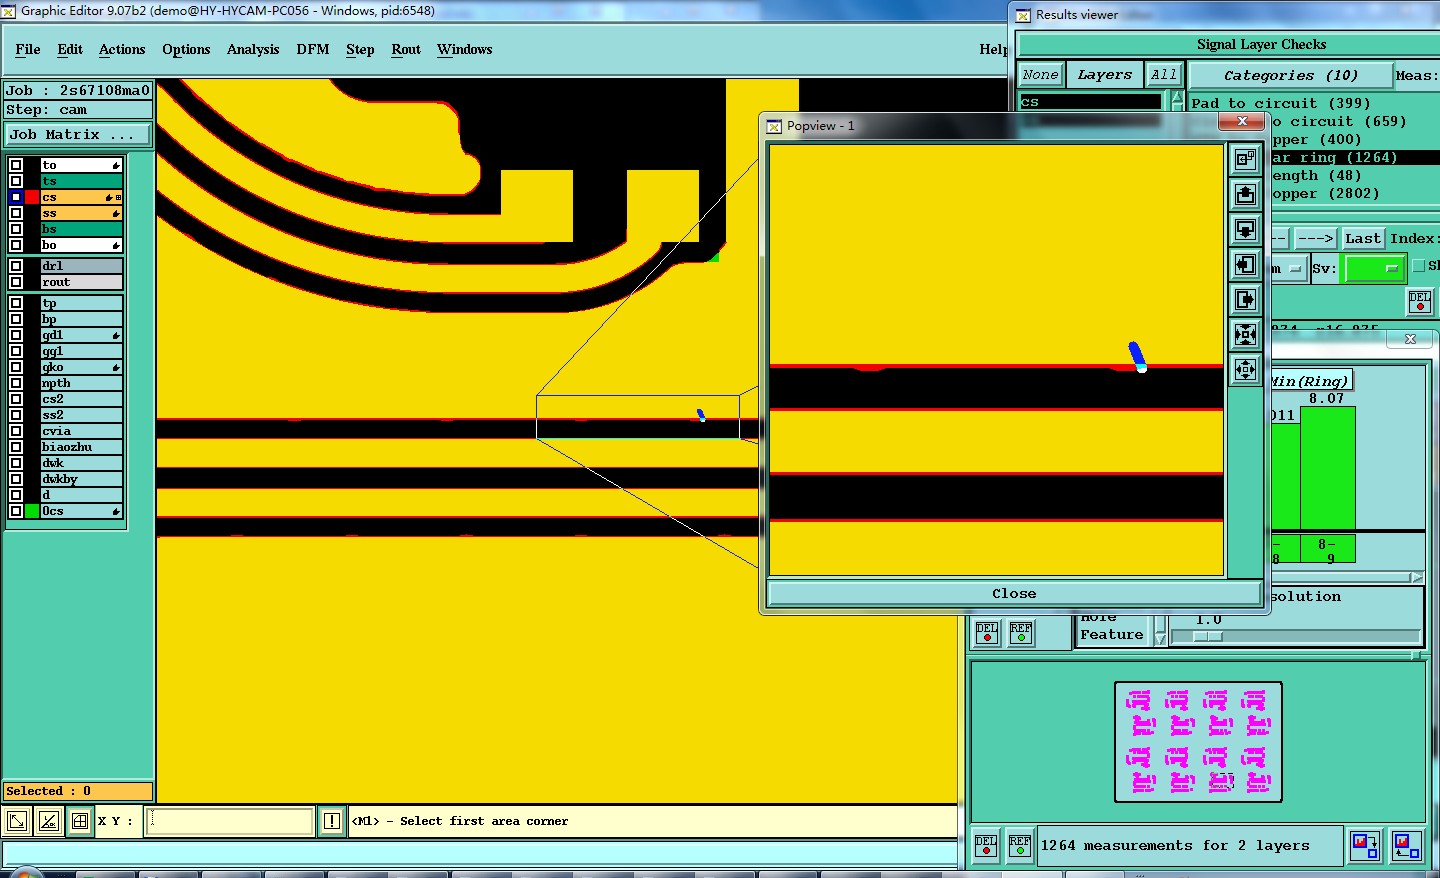Screen dimensions: 1440x878
Task: Toggle visibility checkbox for layer to
Action: coord(16,165)
